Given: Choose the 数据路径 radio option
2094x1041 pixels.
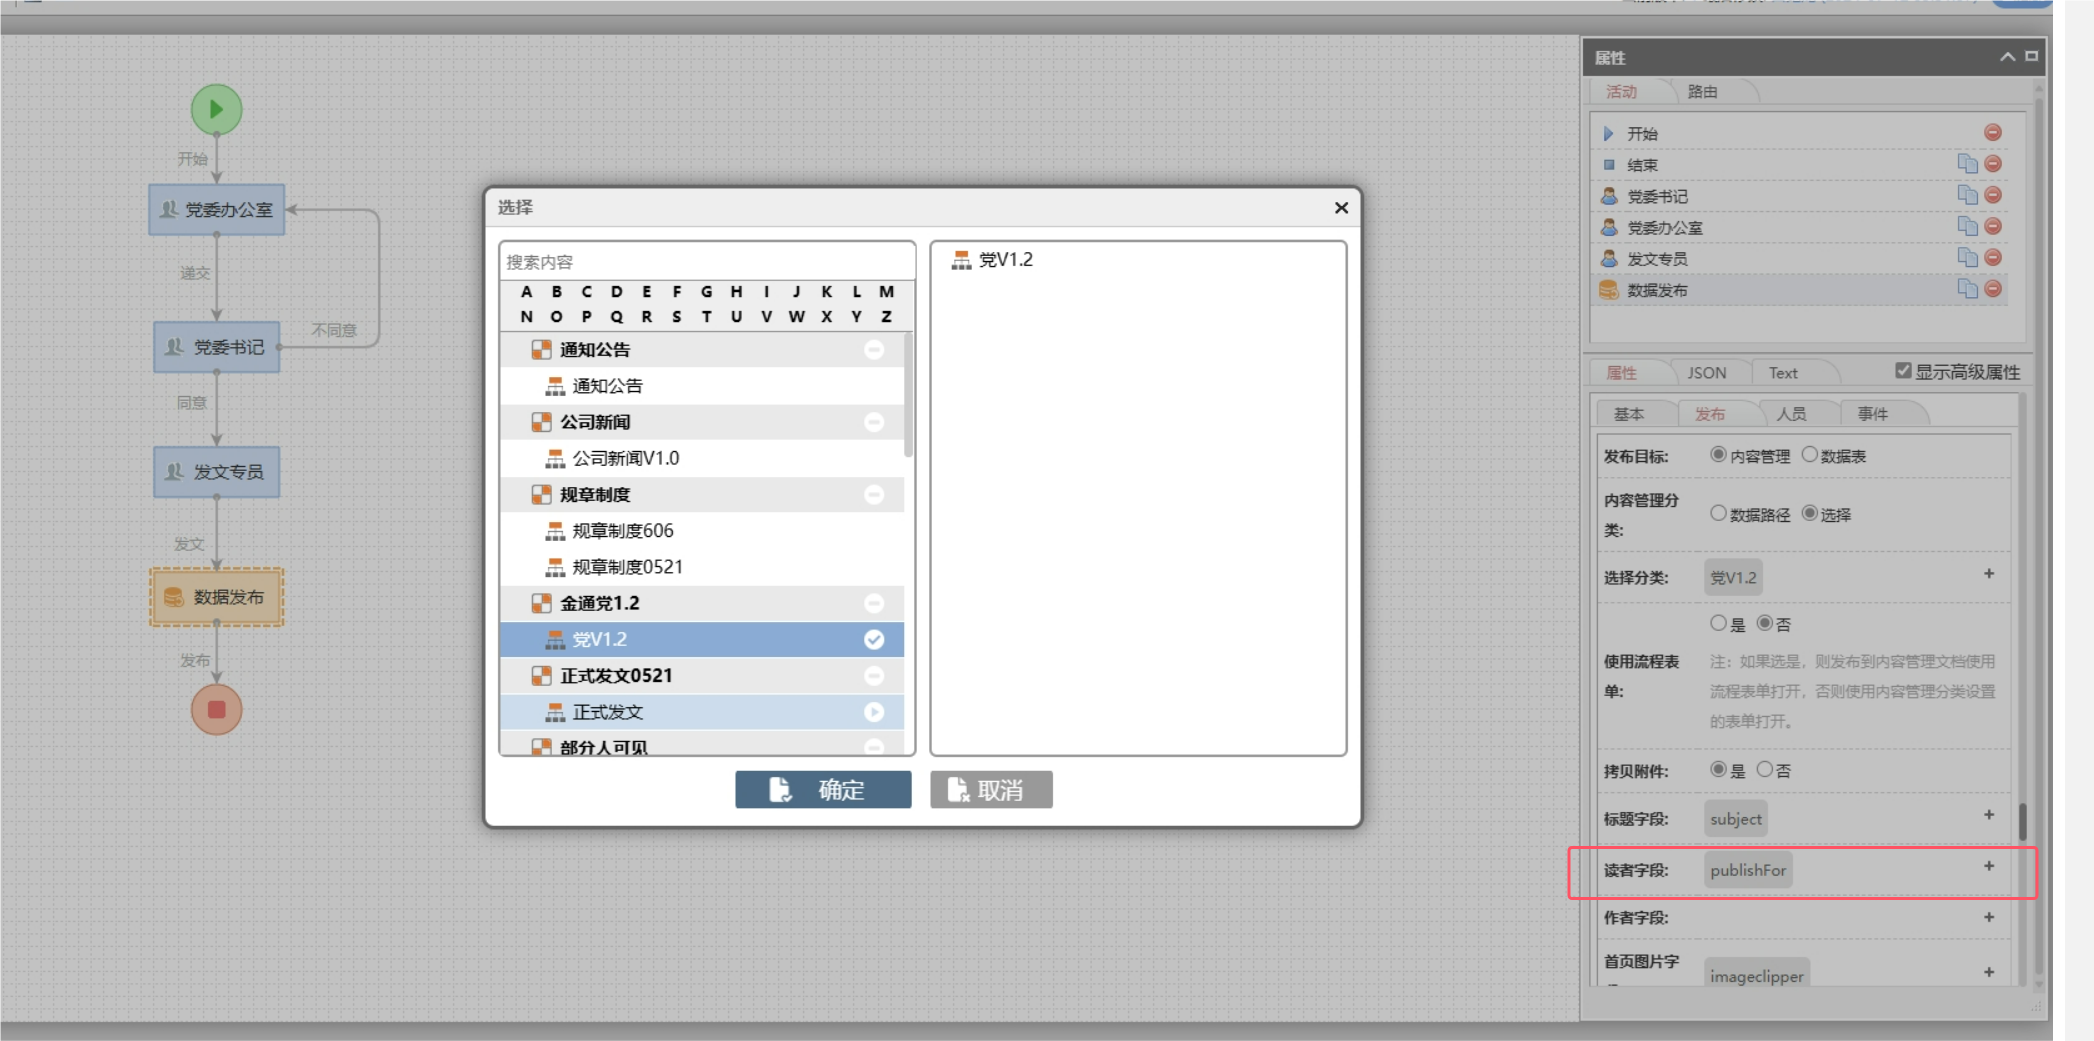Looking at the screenshot, I should [x=1718, y=513].
